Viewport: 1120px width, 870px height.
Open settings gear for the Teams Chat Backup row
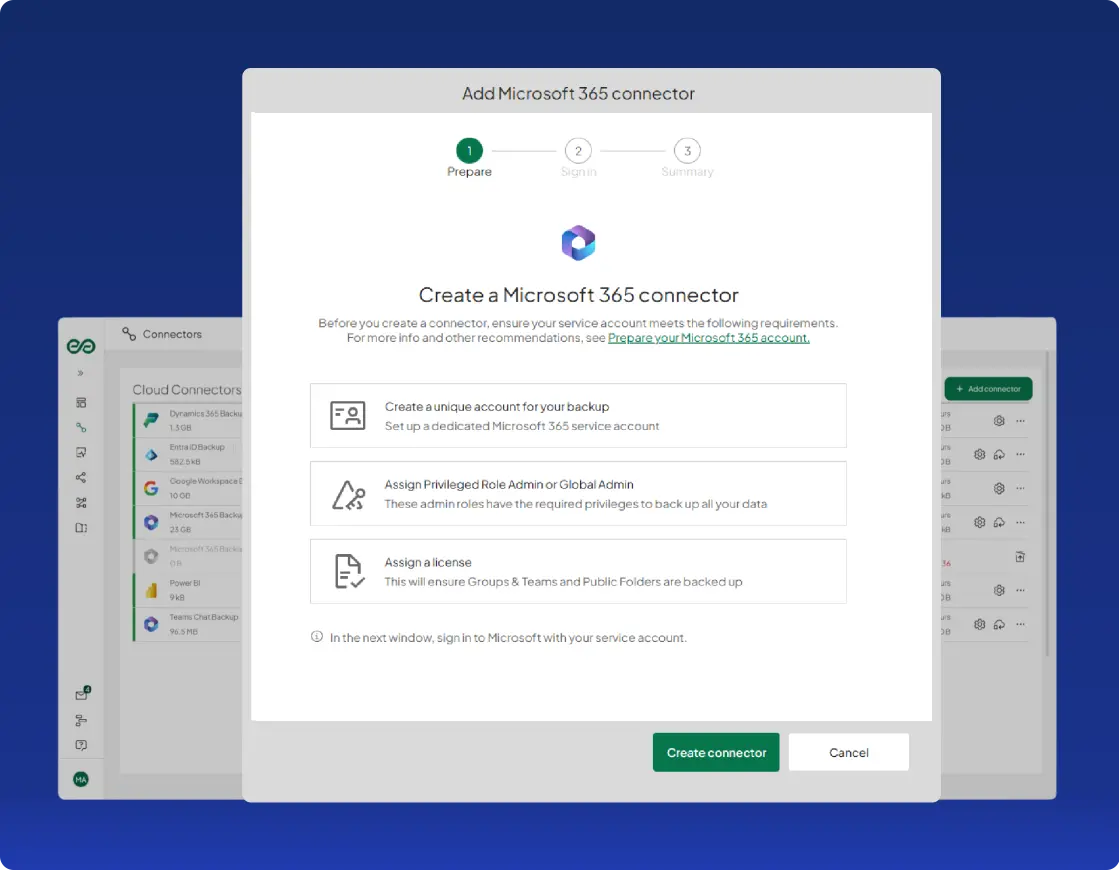point(979,624)
